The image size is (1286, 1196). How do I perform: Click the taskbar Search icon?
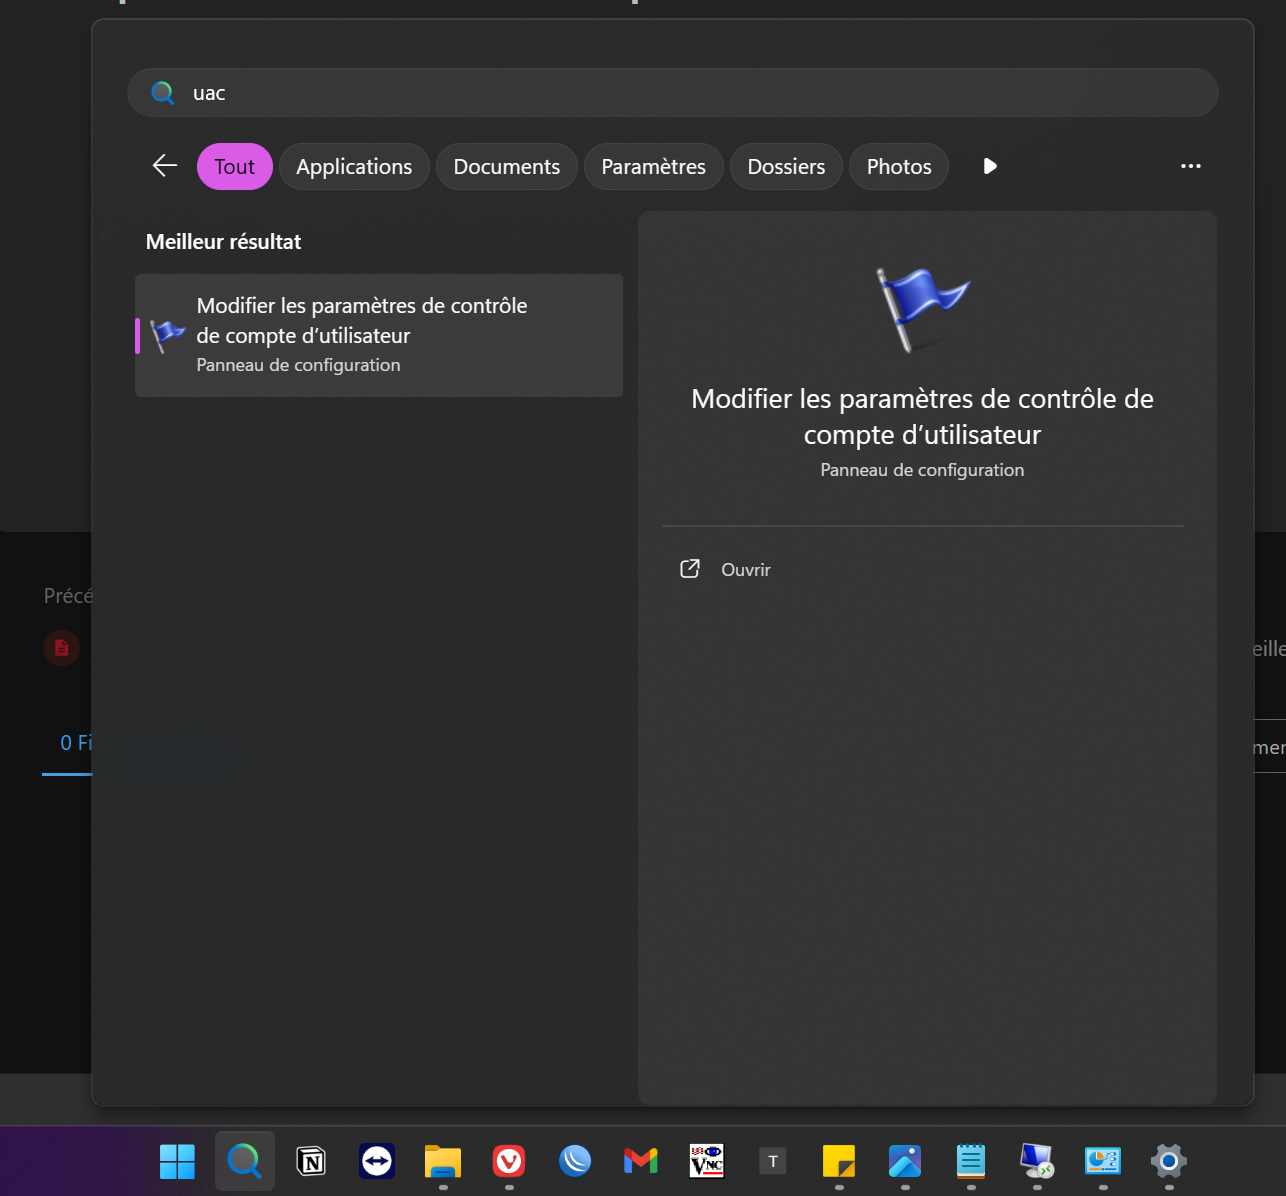(x=244, y=1161)
